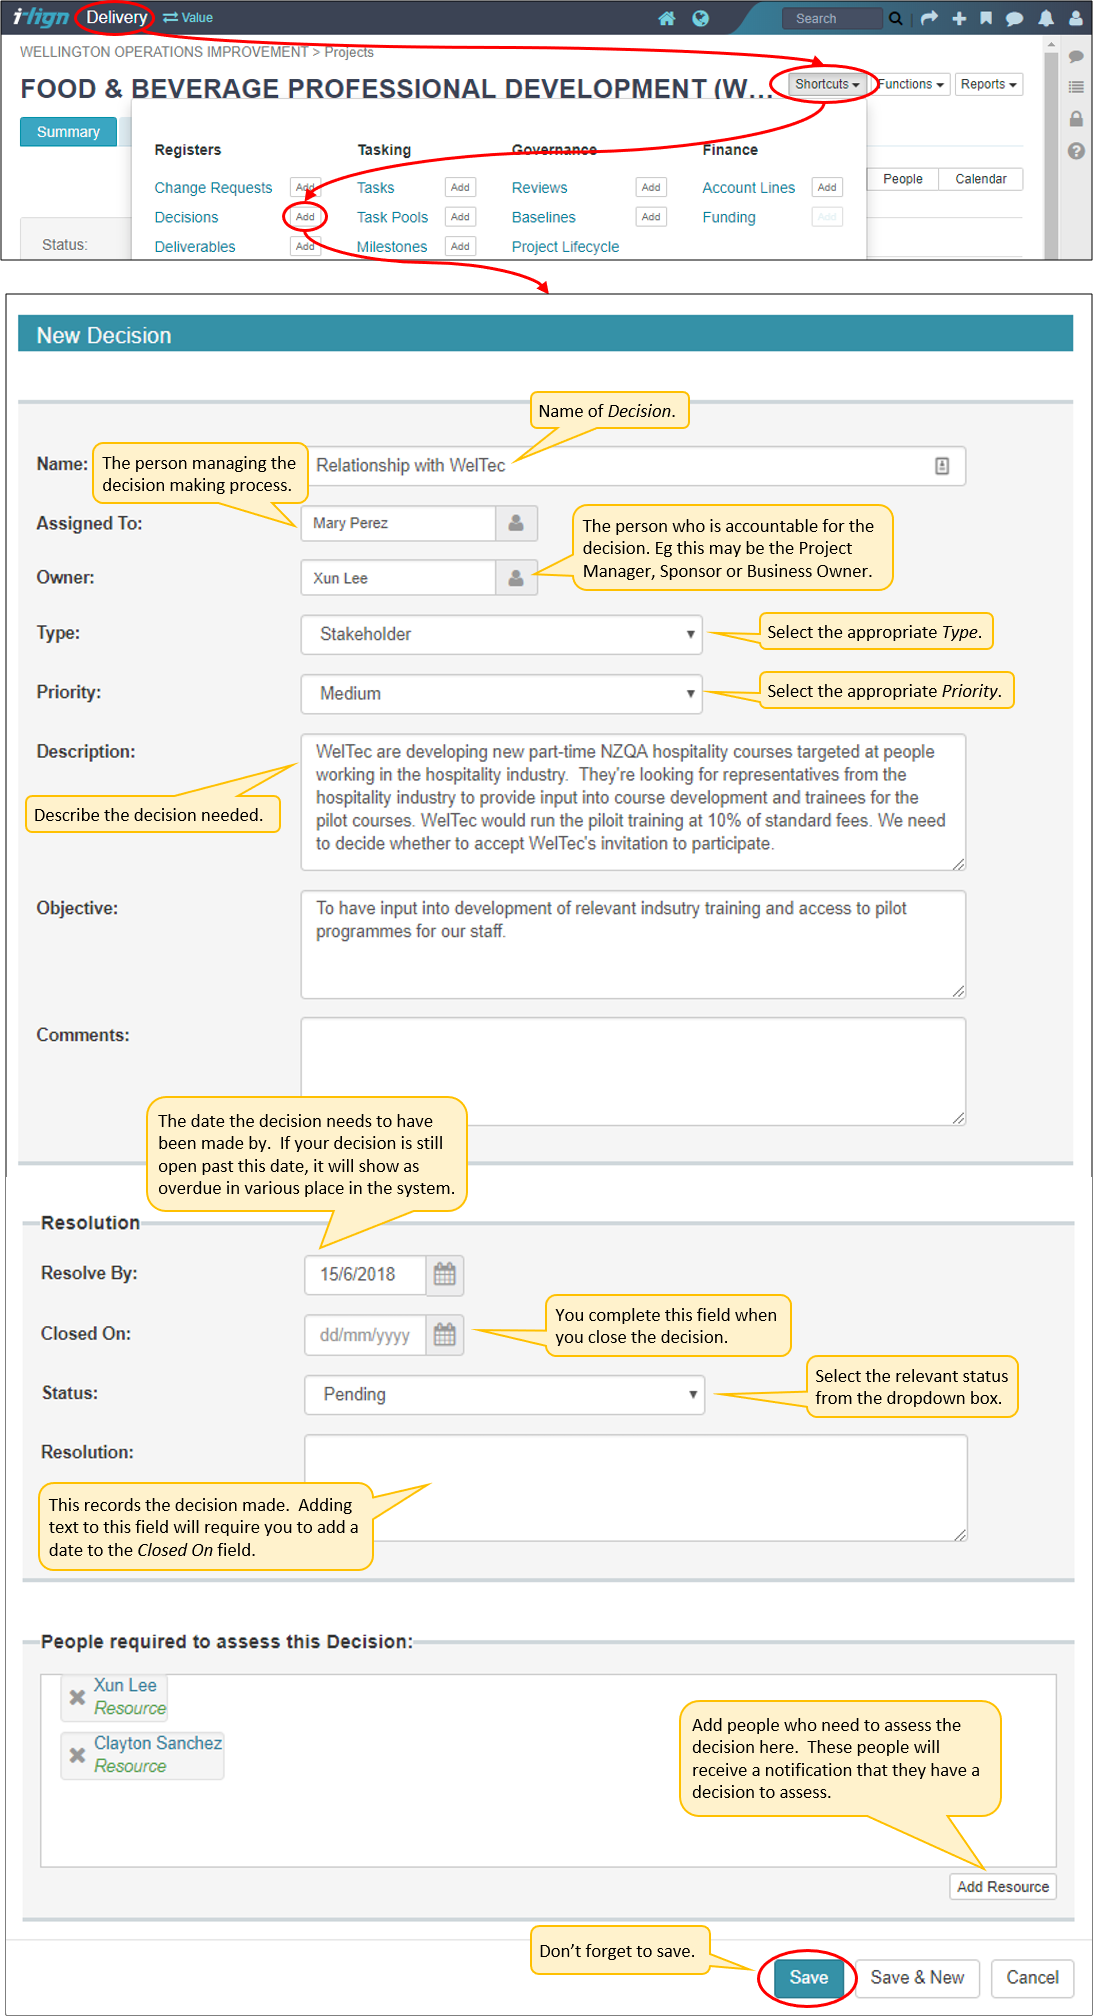Open the Functions dropdown
Screen dimensions: 1093x2016
[x=911, y=84]
